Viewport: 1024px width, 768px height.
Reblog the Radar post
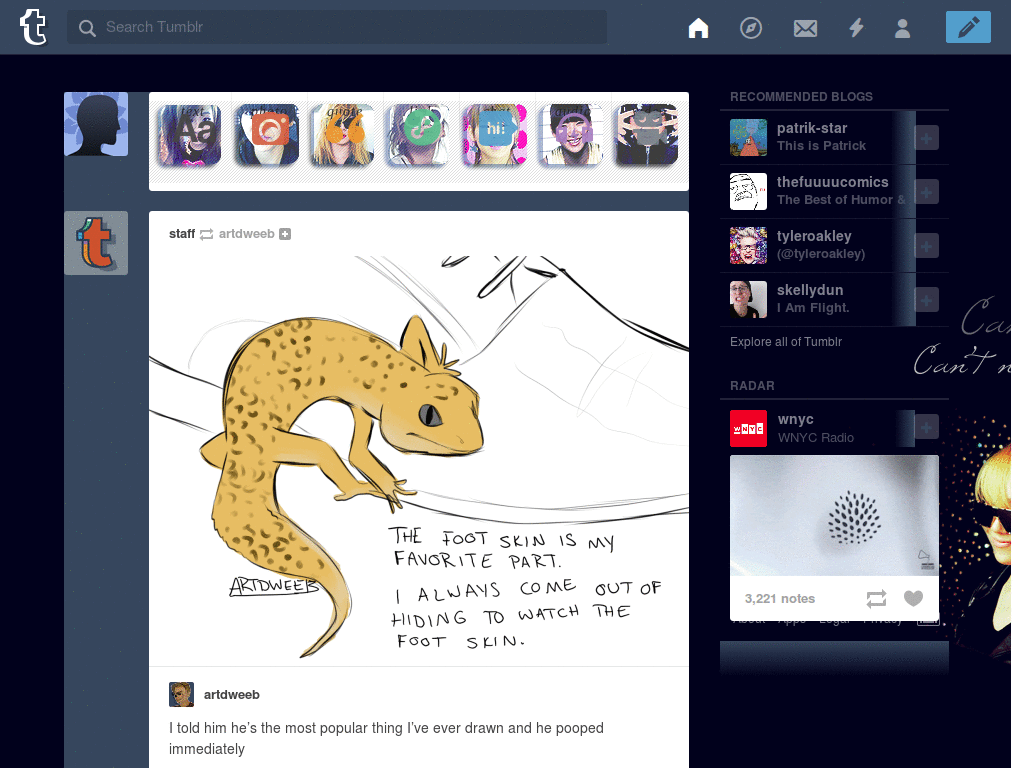tap(876, 599)
